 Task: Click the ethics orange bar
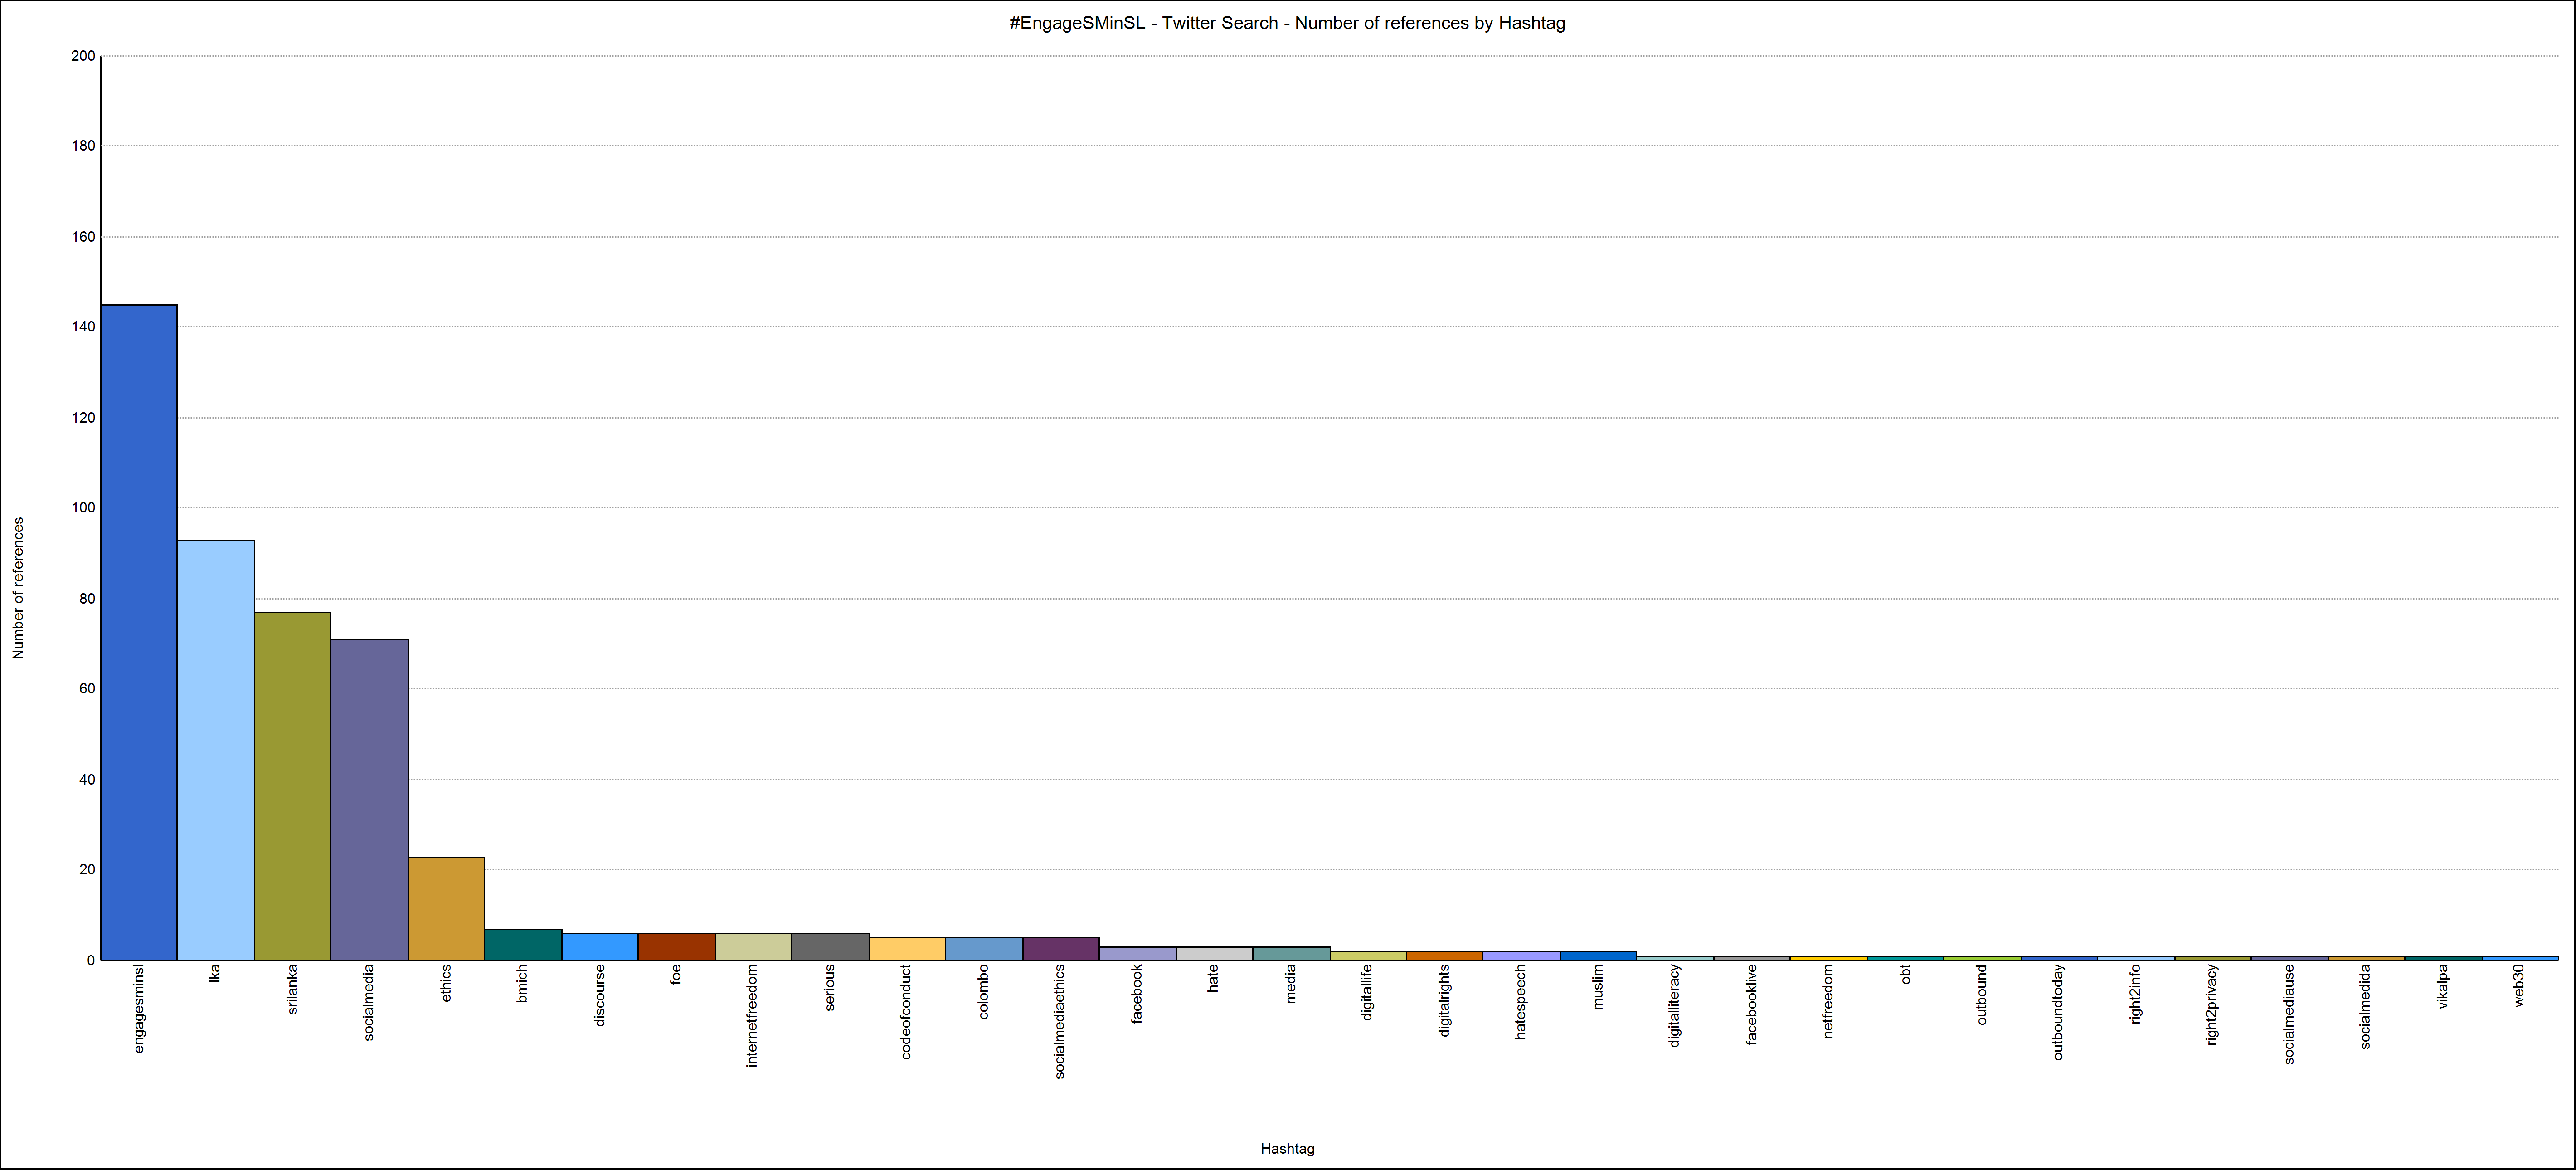pyautogui.click(x=447, y=908)
